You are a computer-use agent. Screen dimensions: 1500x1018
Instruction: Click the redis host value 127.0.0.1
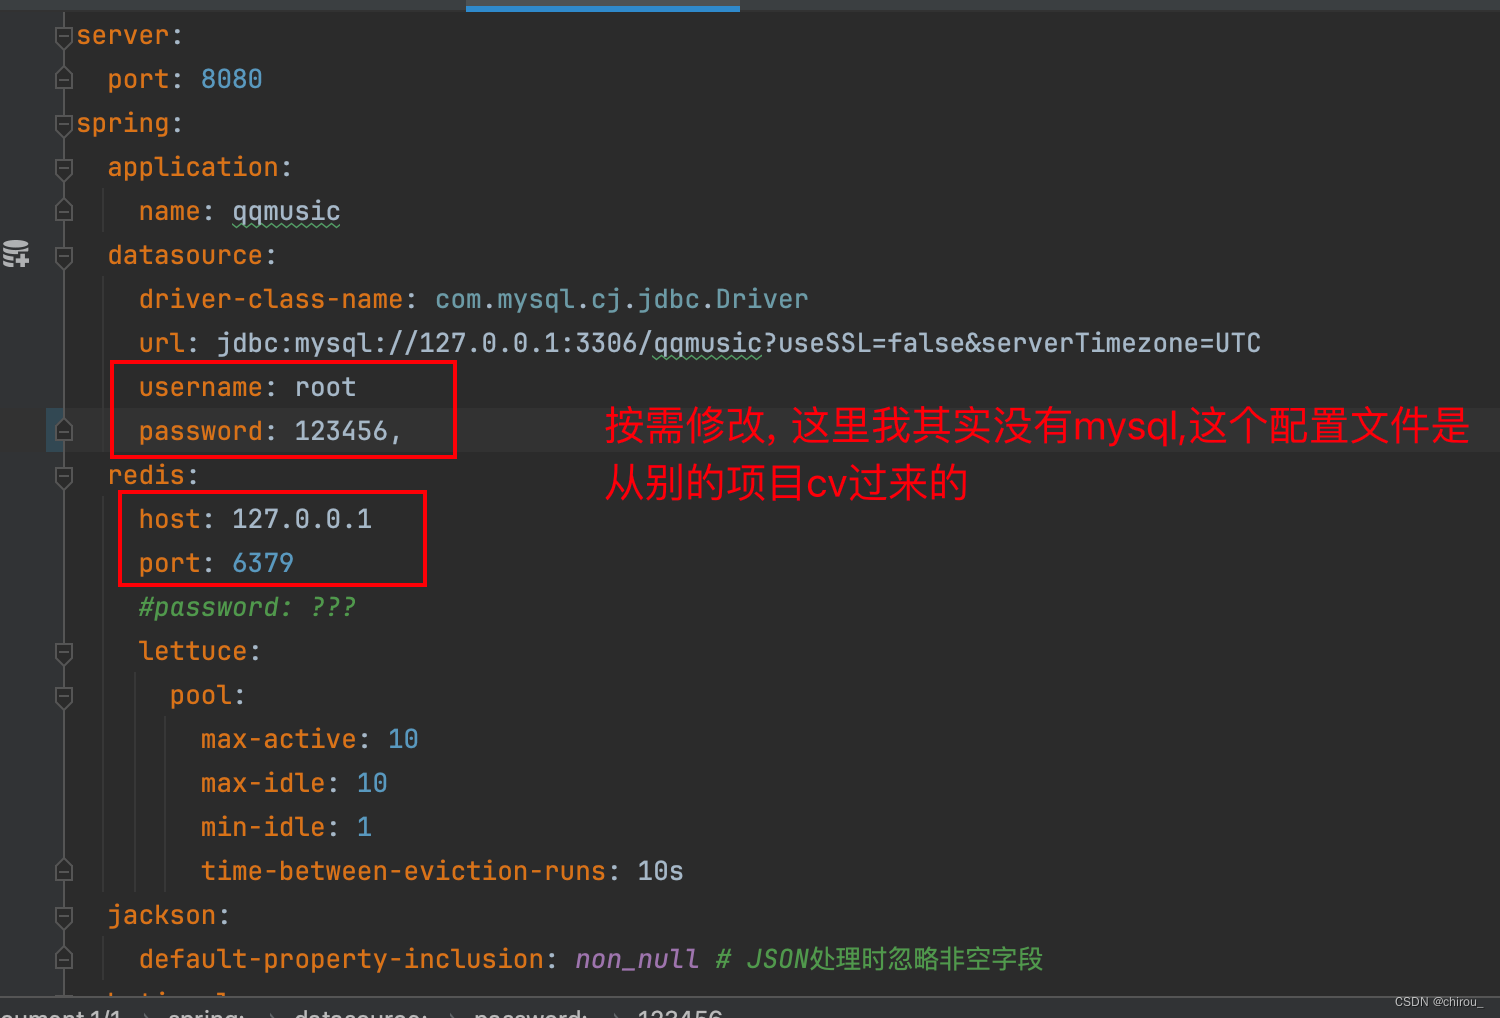click(302, 519)
